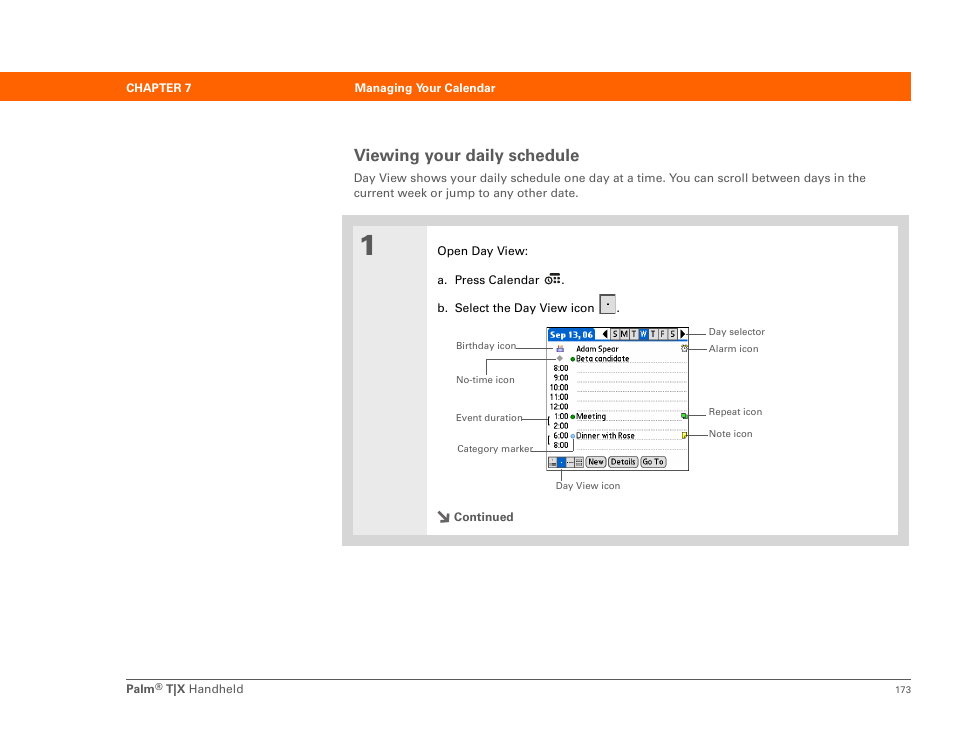Click the alarm clock icon on Adam Spear row
The width and height of the screenshot is (954, 738).
pos(684,349)
